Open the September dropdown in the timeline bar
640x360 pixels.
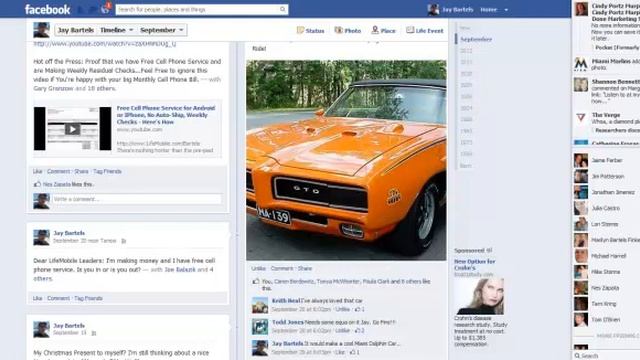tap(162, 30)
